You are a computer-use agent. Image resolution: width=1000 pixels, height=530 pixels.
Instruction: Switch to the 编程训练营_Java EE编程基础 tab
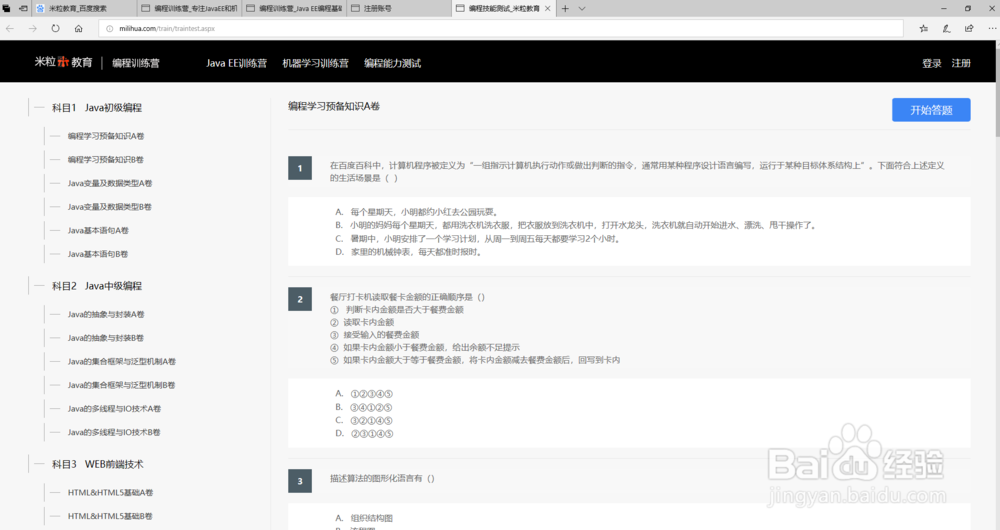point(294,8)
